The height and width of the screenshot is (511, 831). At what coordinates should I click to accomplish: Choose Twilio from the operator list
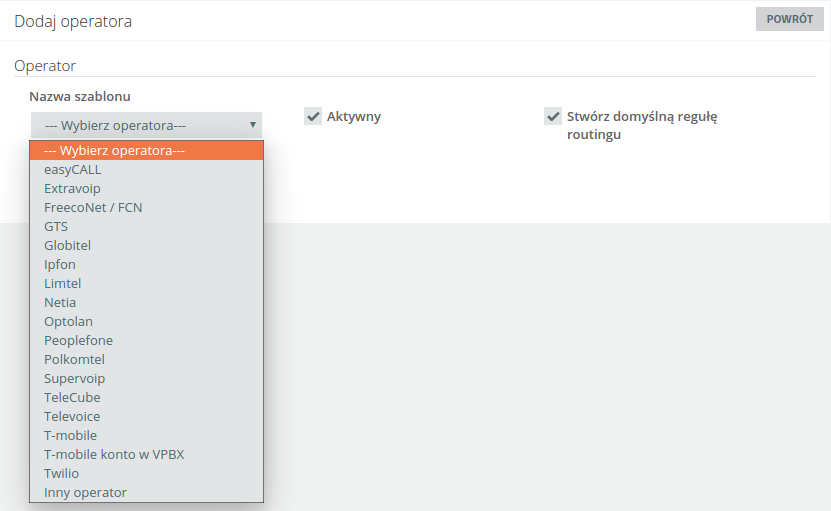(146, 474)
